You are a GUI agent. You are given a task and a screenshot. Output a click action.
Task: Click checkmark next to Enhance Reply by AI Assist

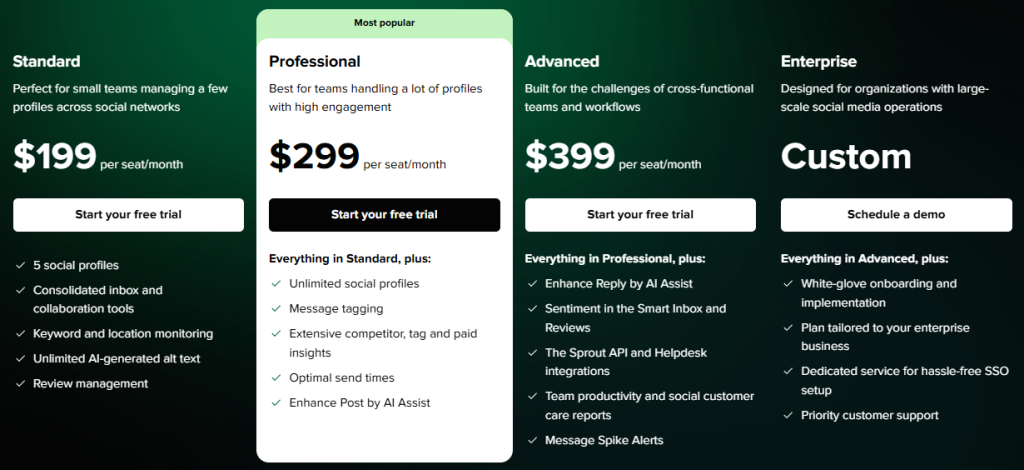[533, 284]
